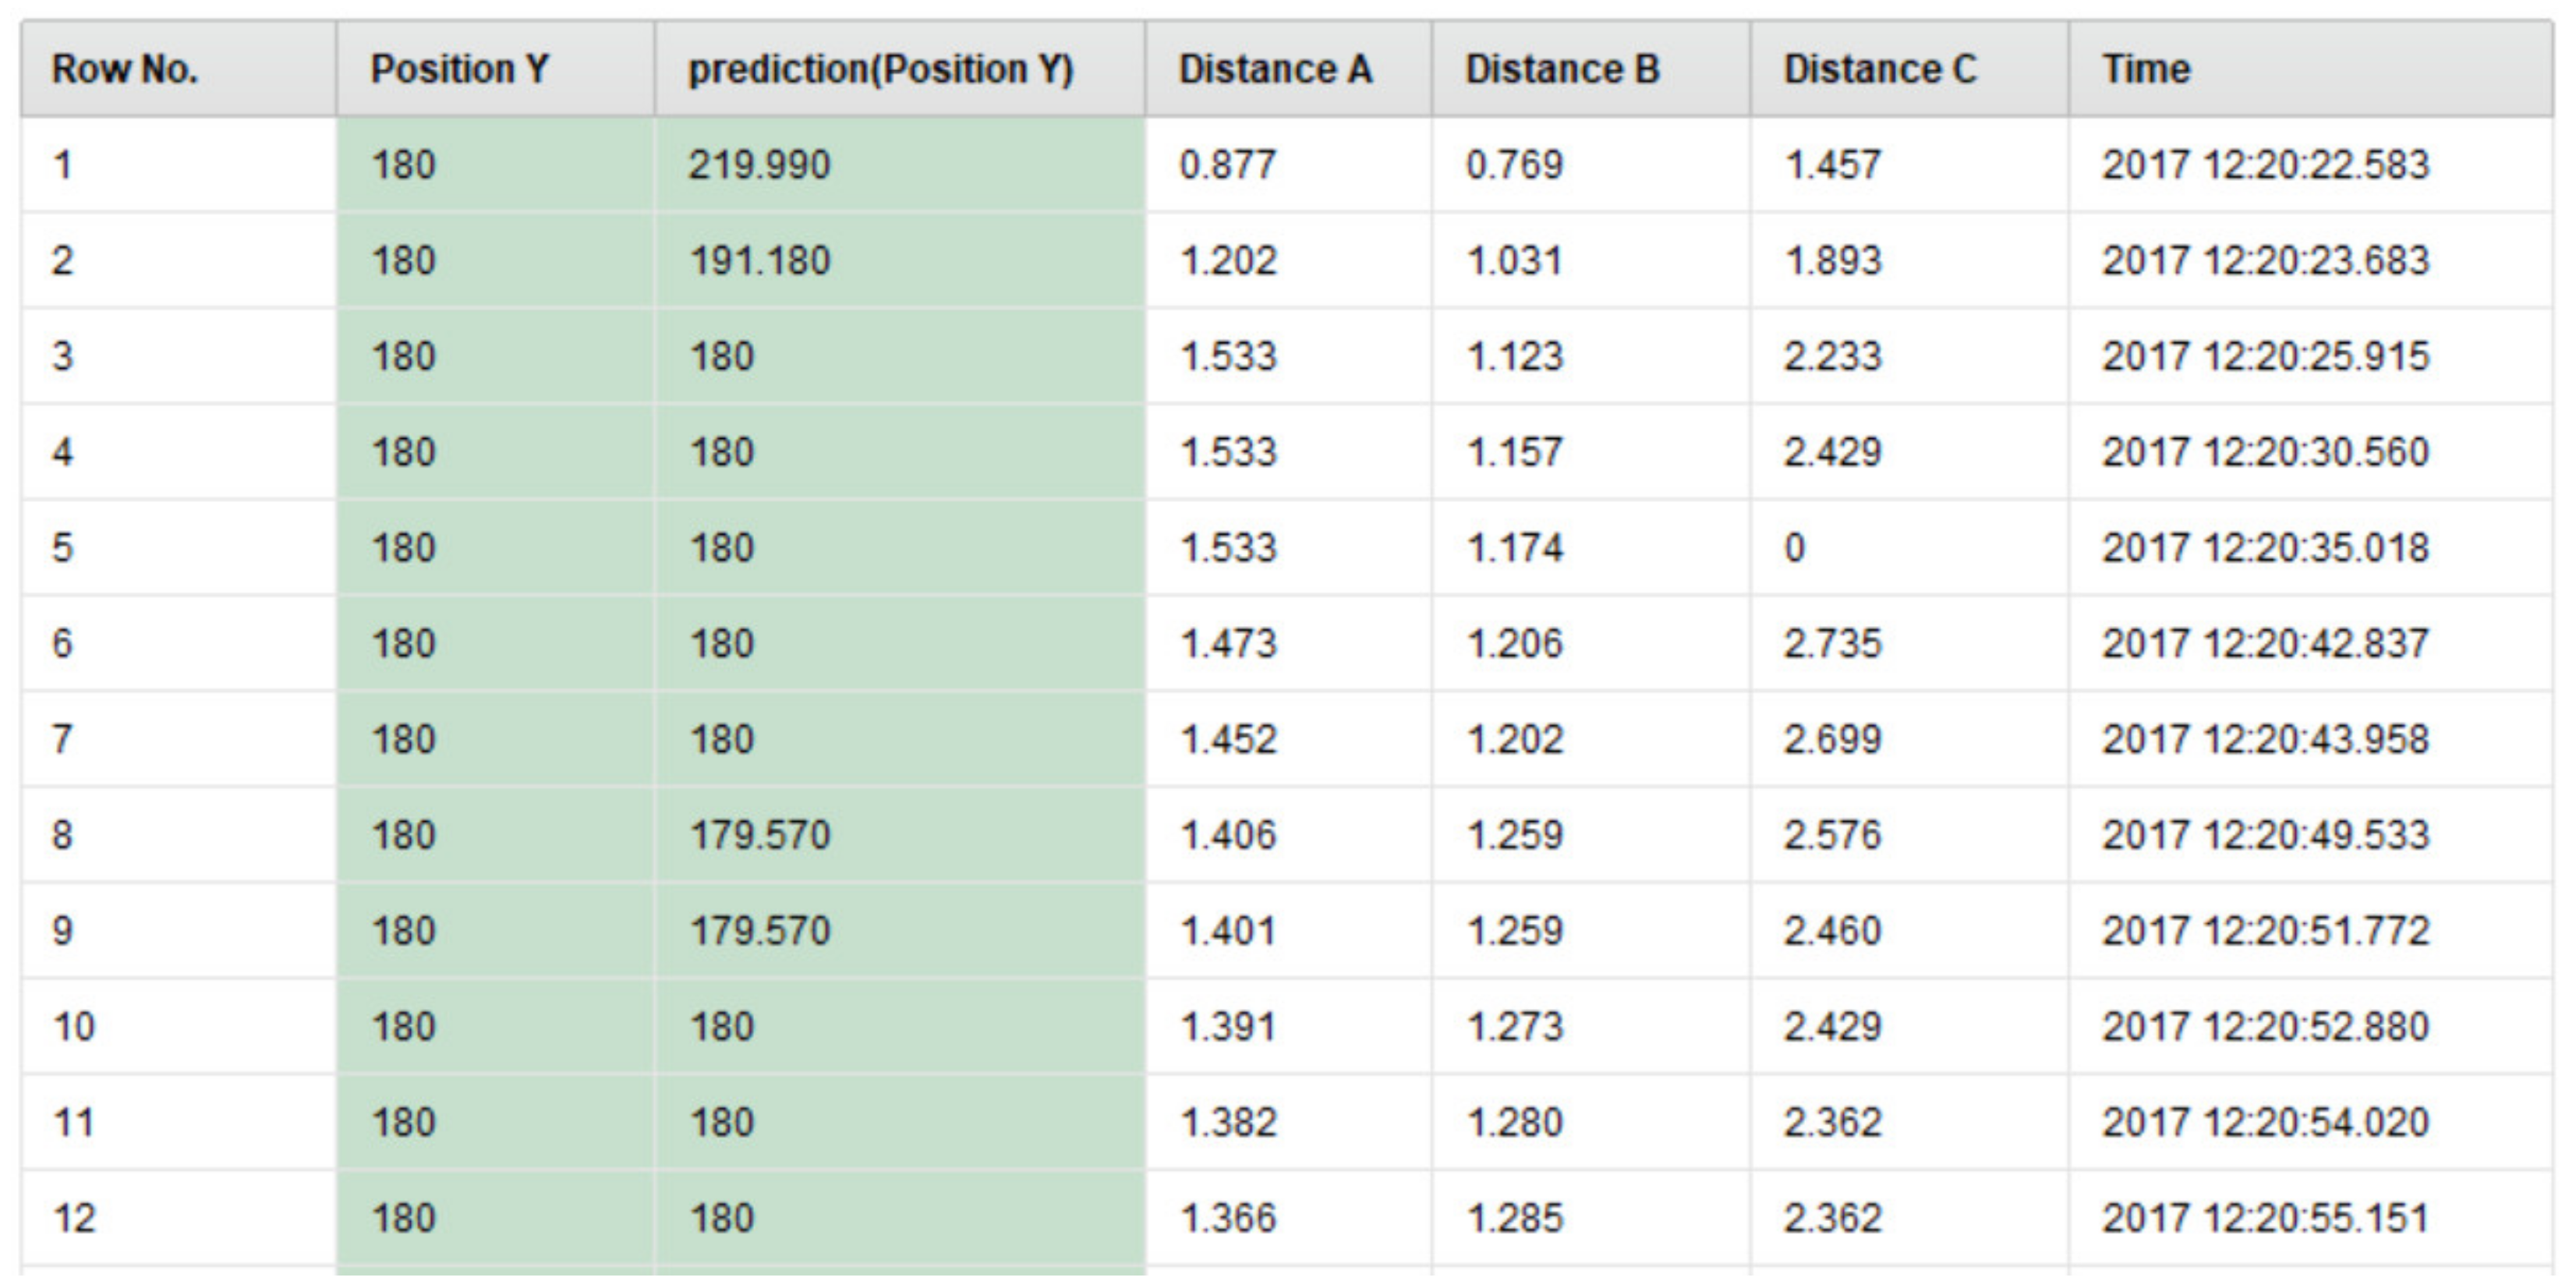Screen dimensions: 2576x1288
Task: Select row number 8 cell
Action: (178, 835)
